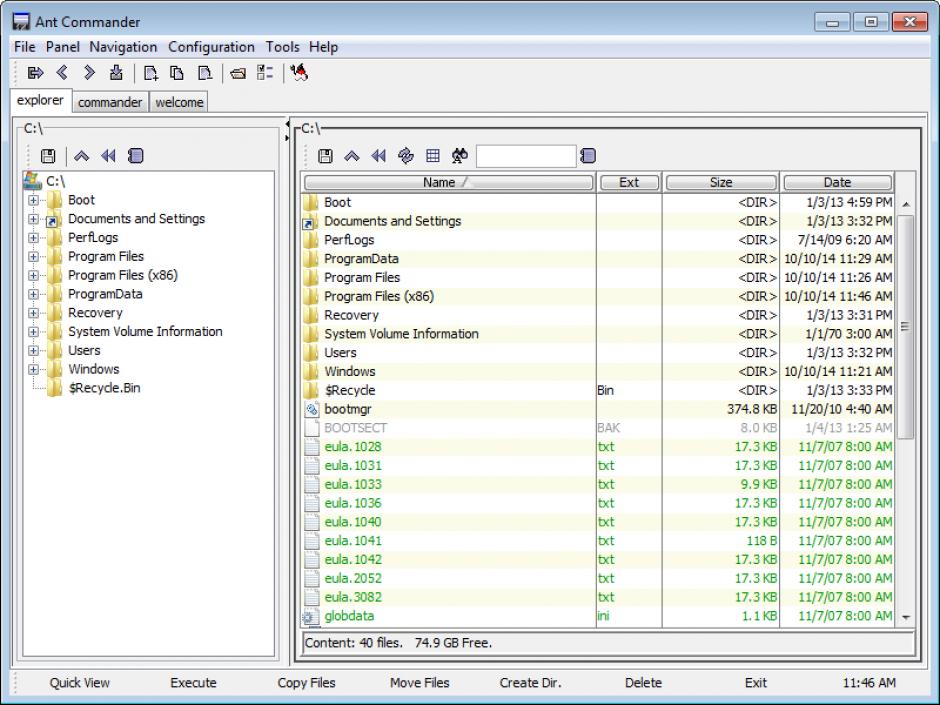
Task: Switch to the welcome tab
Action: [x=179, y=103]
